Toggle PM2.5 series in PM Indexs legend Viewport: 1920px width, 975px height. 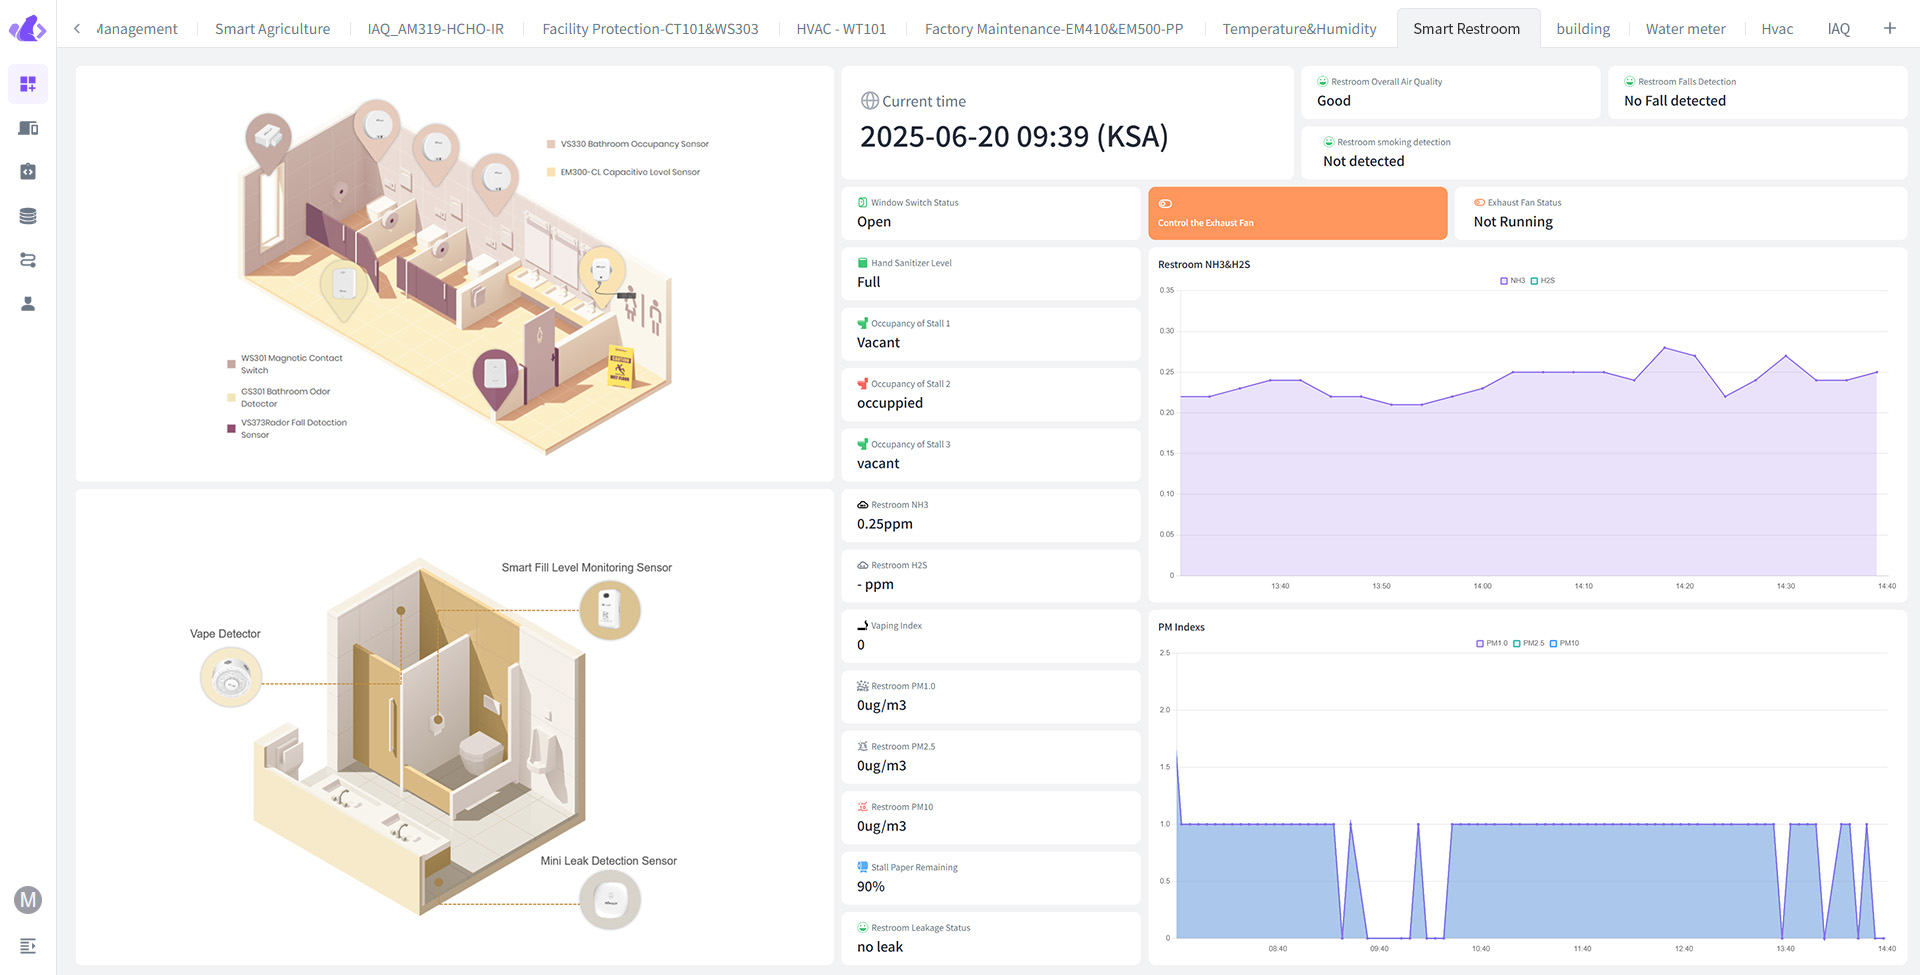(1528, 644)
